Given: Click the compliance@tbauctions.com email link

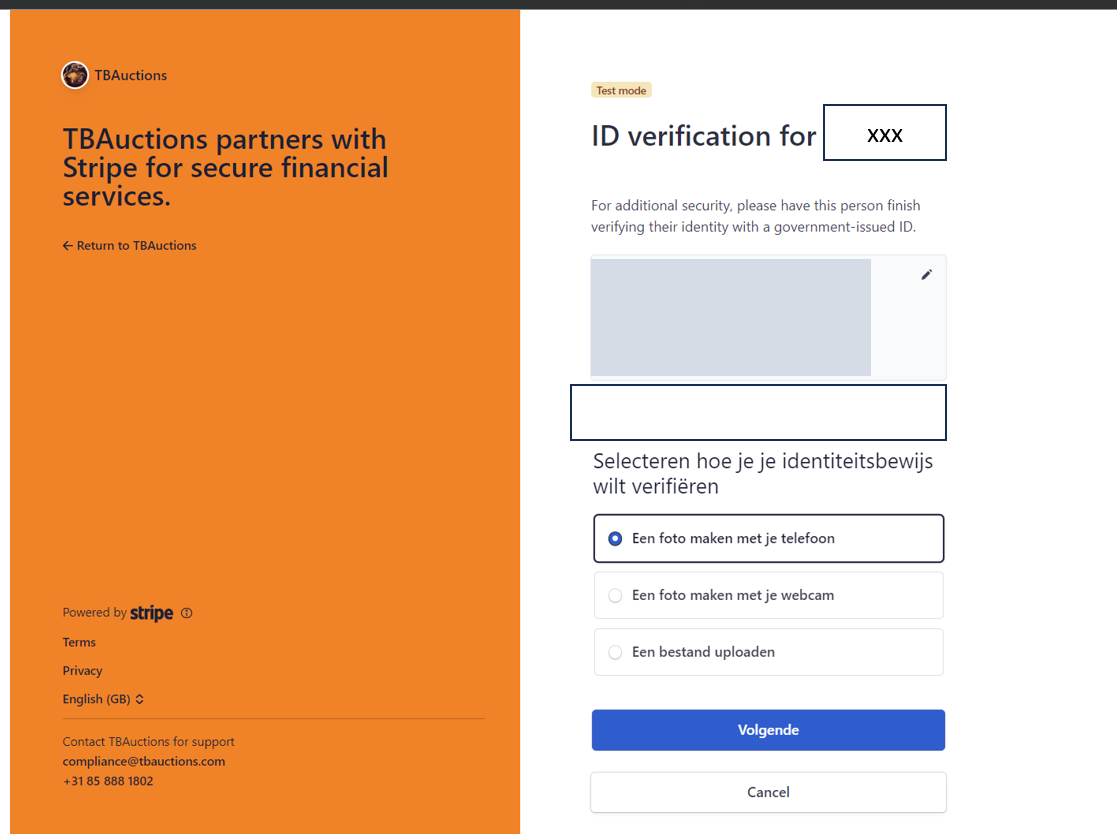Looking at the screenshot, I should point(143,761).
